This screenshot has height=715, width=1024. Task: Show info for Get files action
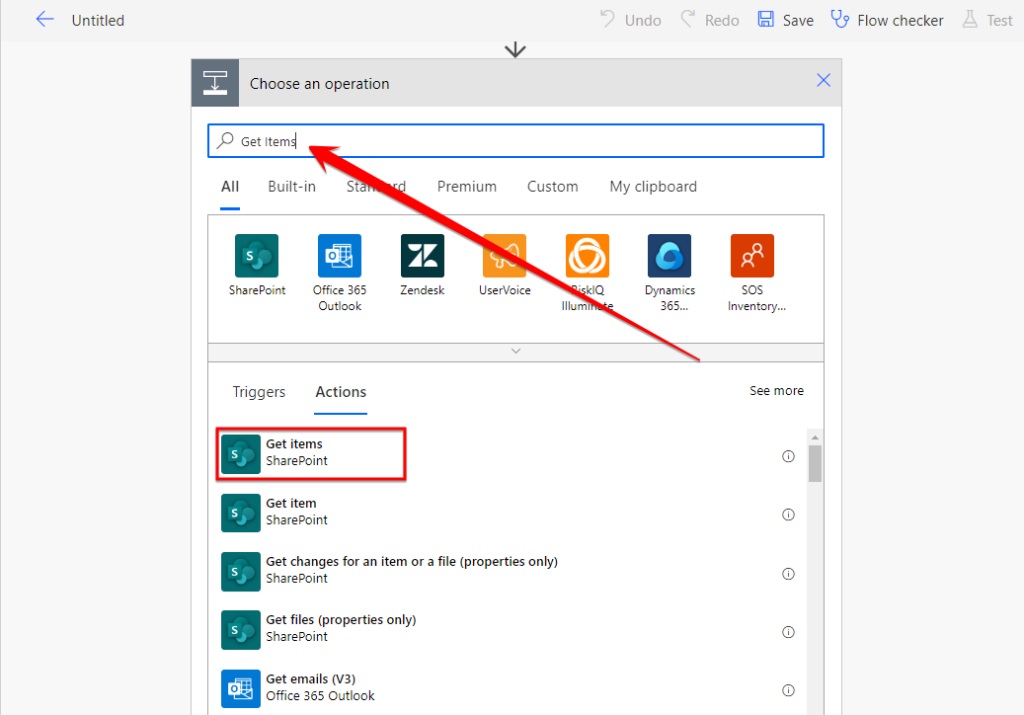(x=788, y=631)
